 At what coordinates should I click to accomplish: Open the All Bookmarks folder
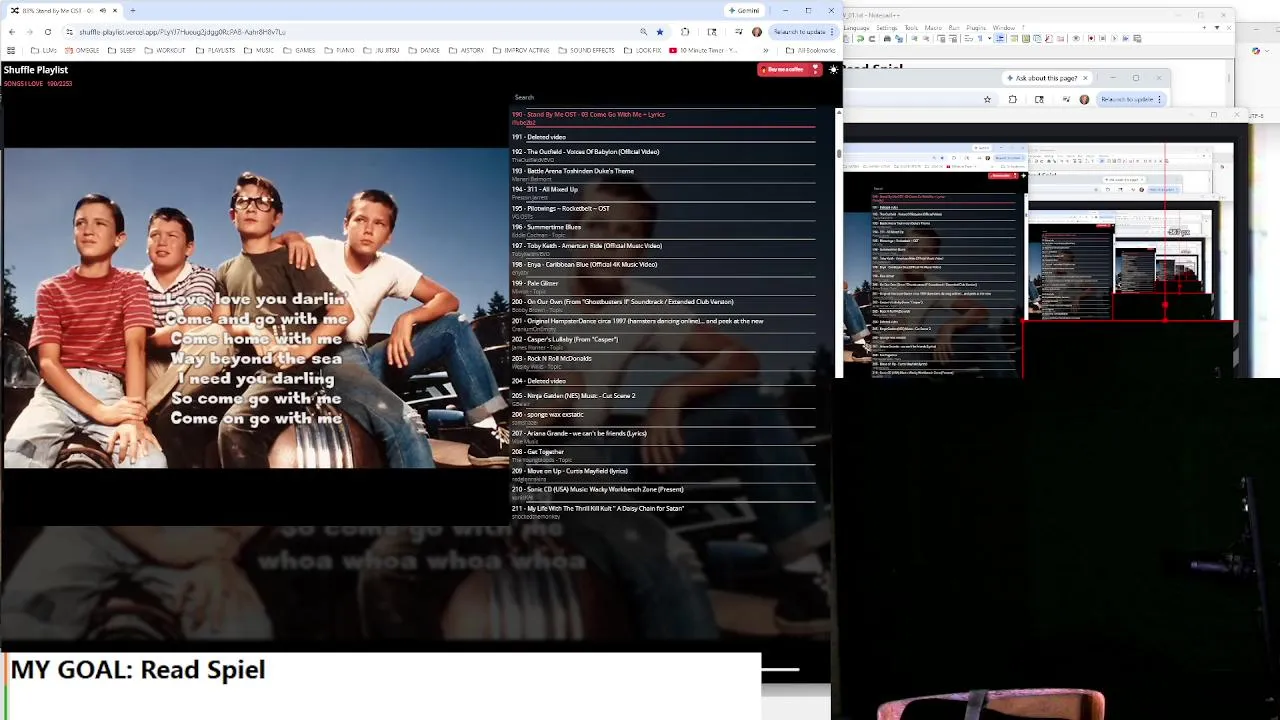(x=811, y=50)
